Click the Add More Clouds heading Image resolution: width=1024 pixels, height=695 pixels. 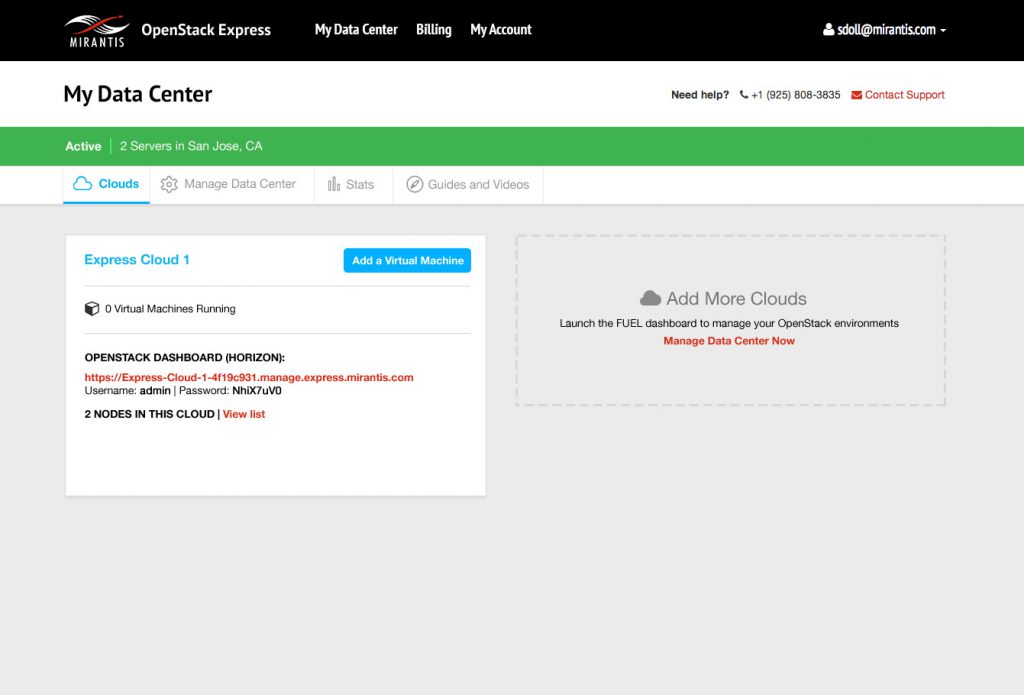click(x=736, y=299)
